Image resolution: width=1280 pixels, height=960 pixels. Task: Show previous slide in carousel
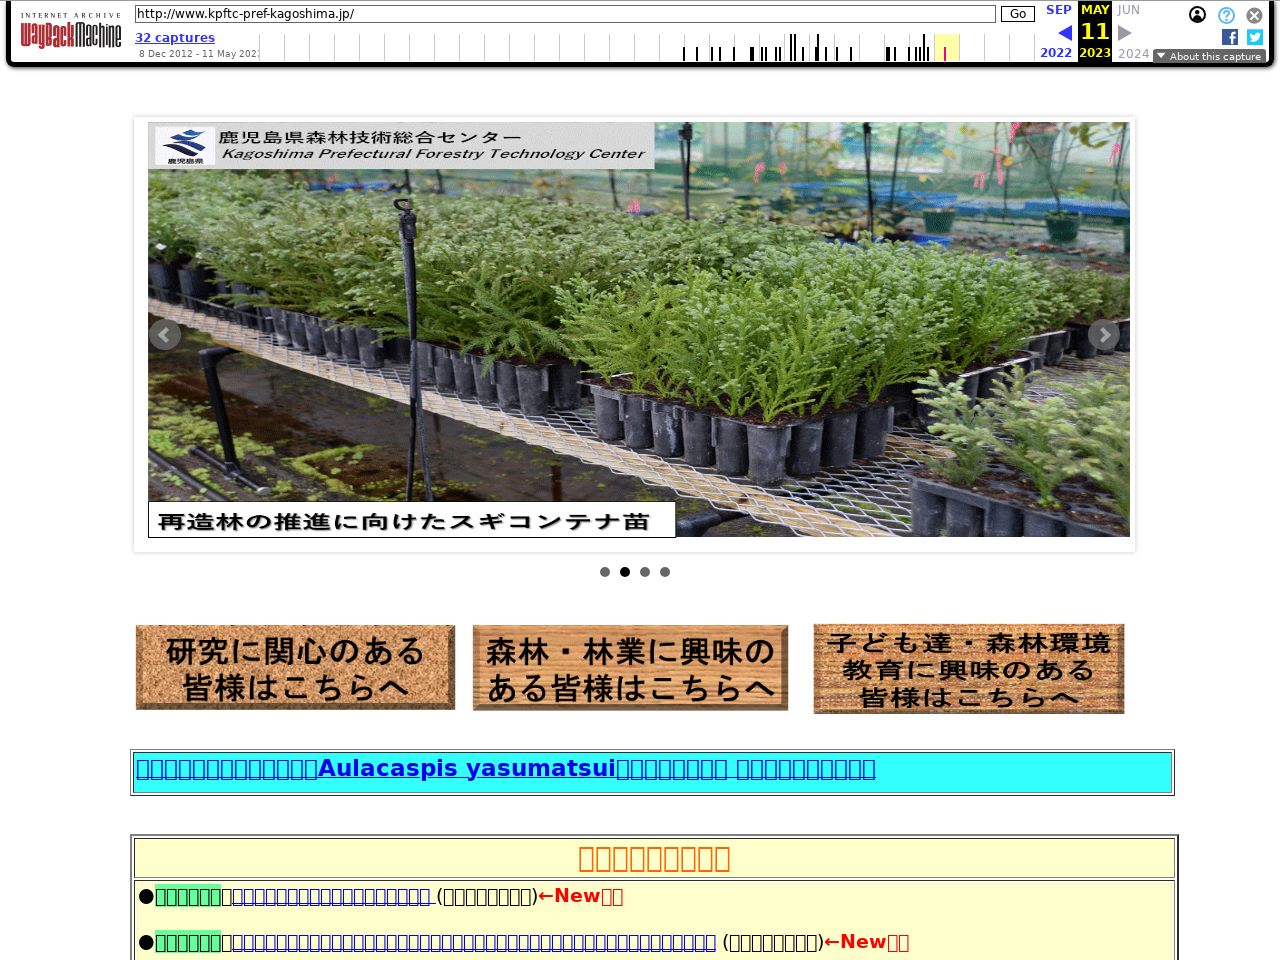click(x=165, y=335)
